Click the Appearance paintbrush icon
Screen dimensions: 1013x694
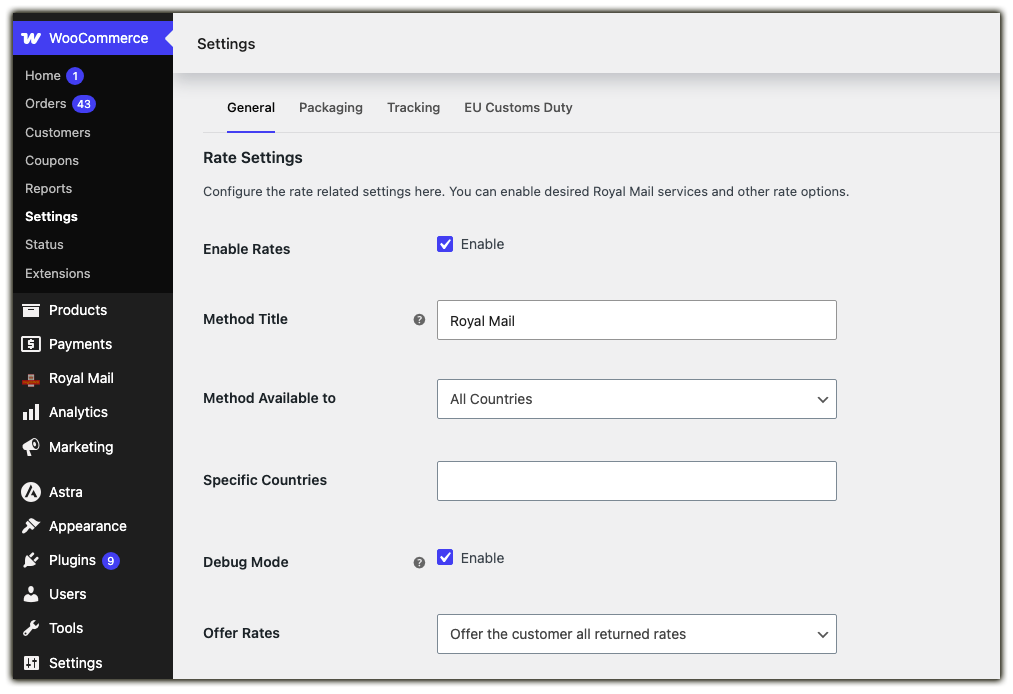(31, 526)
